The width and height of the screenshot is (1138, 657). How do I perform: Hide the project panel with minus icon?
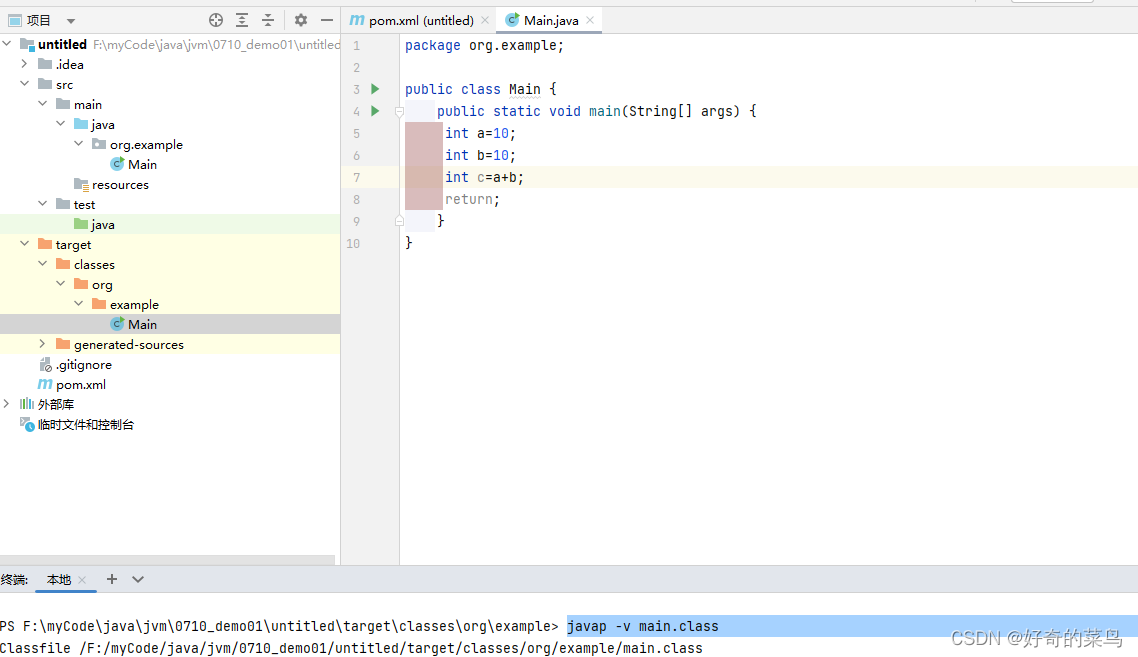(326, 19)
